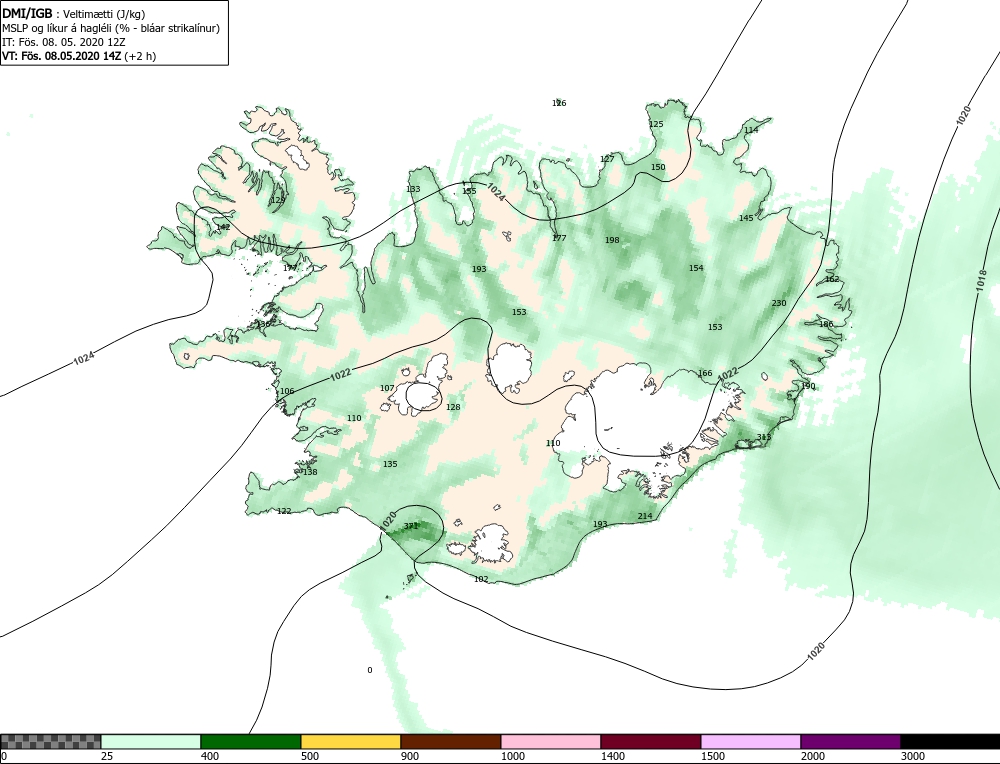This screenshot has height=764, width=1000.
Task: Click the dark maroon 1400–1500 legend swatch
Action: pos(651,741)
